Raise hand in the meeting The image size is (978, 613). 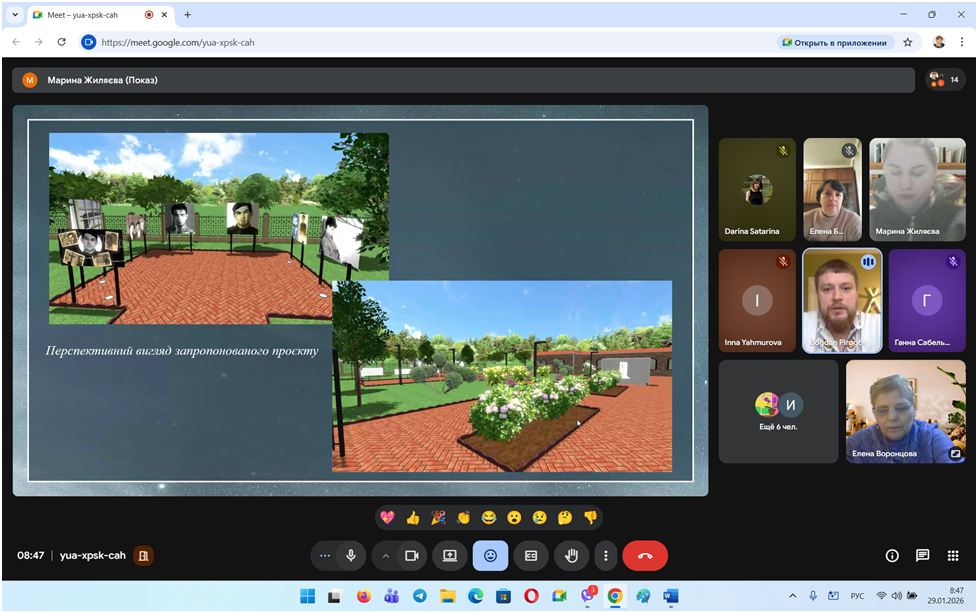(571, 555)
